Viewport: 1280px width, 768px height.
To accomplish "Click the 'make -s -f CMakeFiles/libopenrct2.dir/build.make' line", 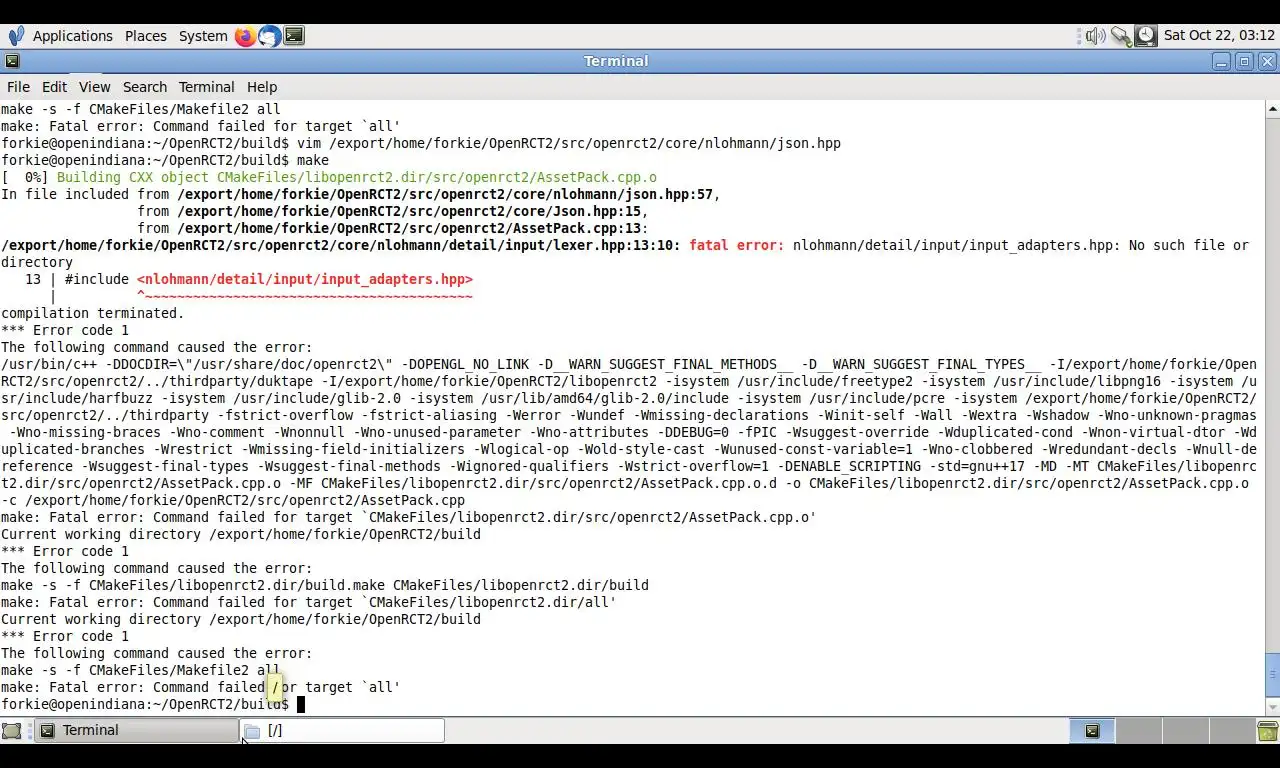I will (325, 585).
